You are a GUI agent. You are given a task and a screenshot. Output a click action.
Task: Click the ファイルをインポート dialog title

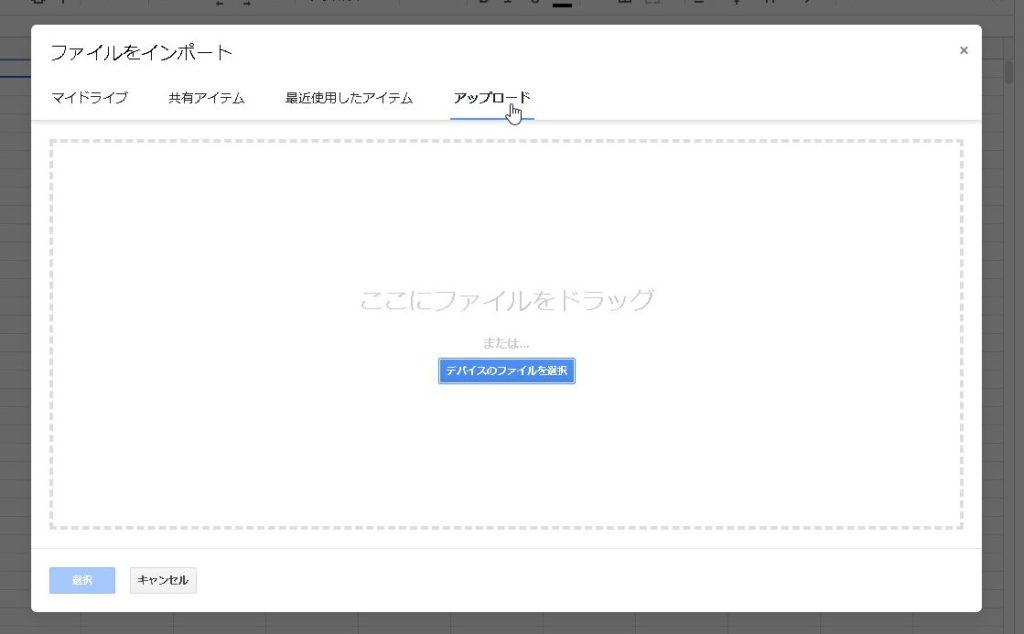pos(141,52)
